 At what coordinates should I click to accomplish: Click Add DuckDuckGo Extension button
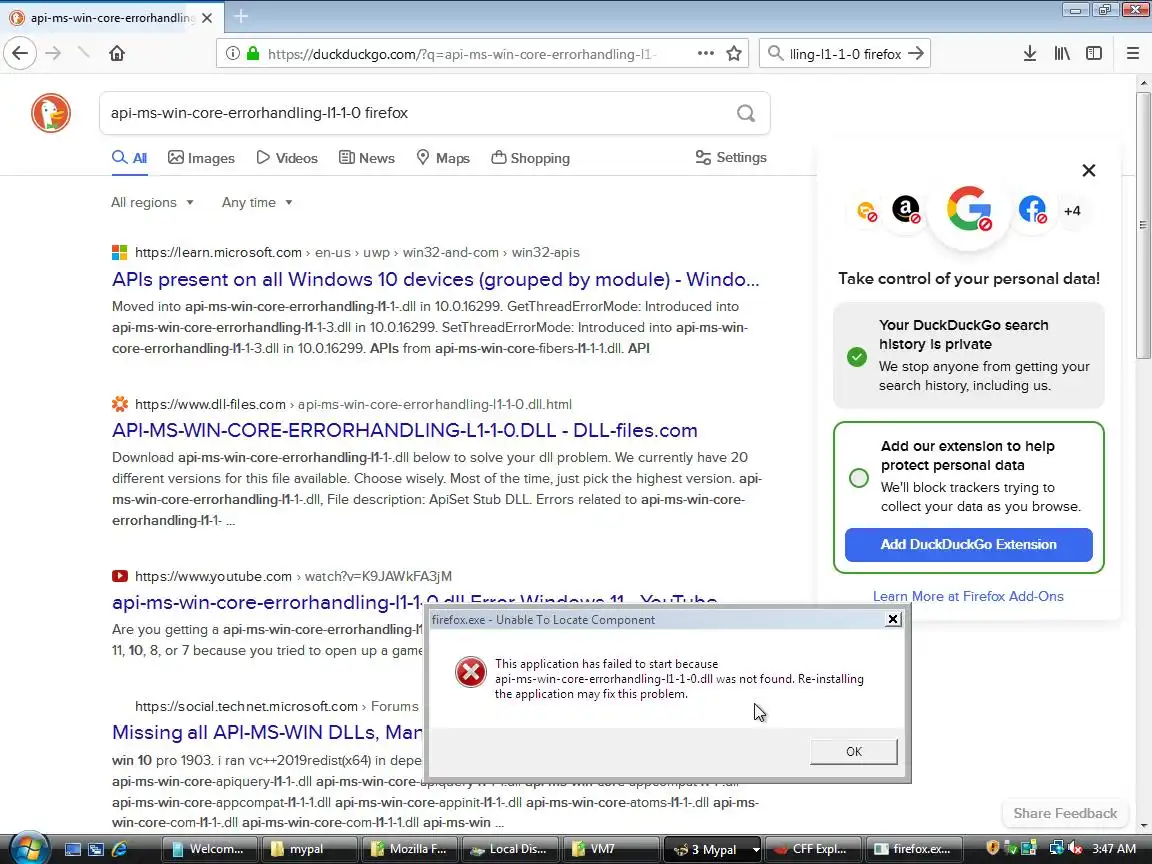[x=968, y=544]
